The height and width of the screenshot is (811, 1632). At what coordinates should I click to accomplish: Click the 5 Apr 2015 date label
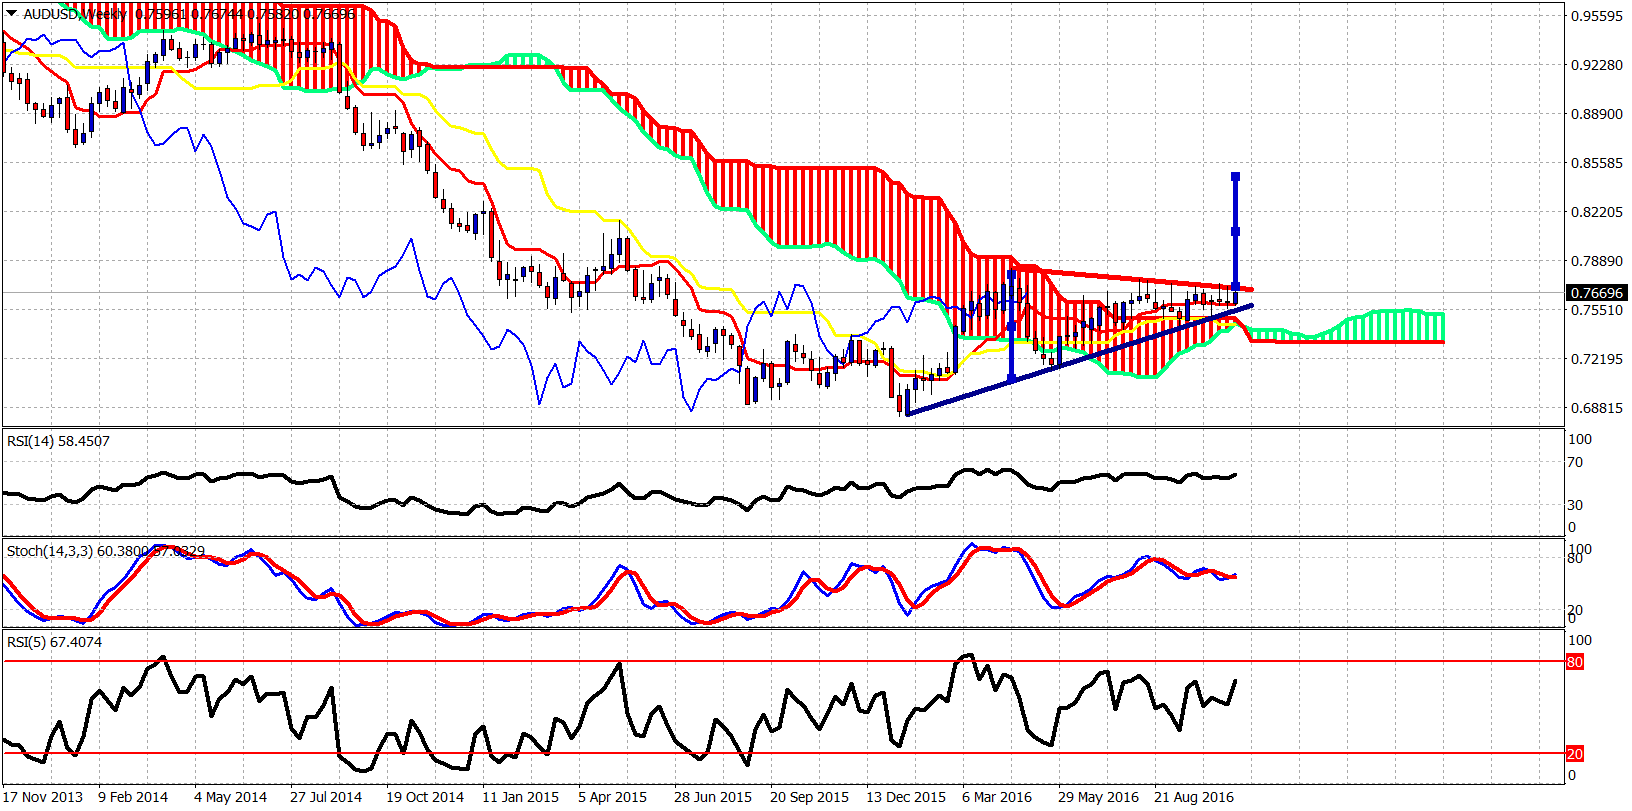point(612,797)
